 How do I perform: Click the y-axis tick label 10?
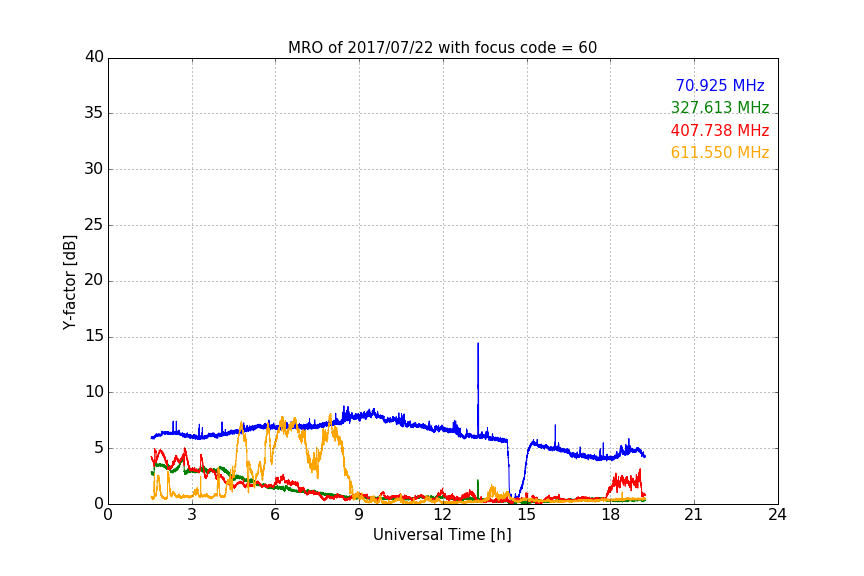click(94, 392)
